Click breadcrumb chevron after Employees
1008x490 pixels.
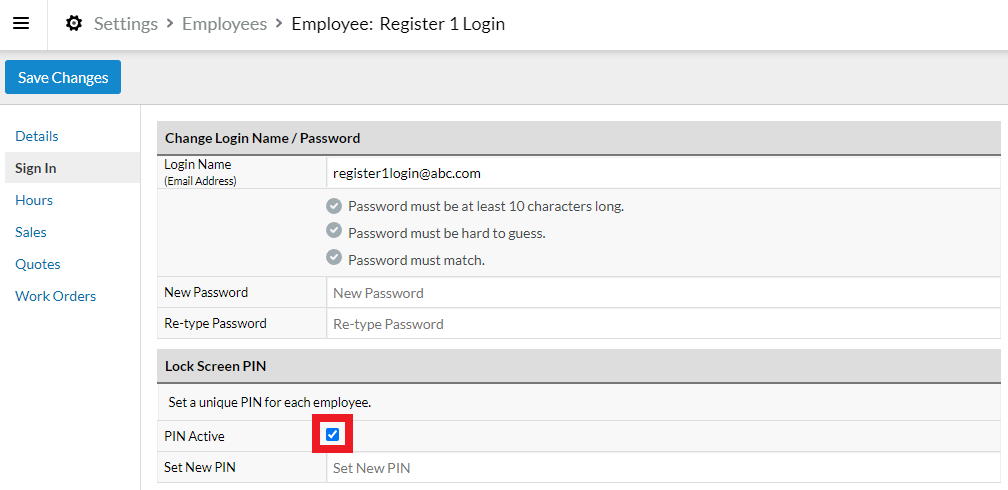(279, 24)
